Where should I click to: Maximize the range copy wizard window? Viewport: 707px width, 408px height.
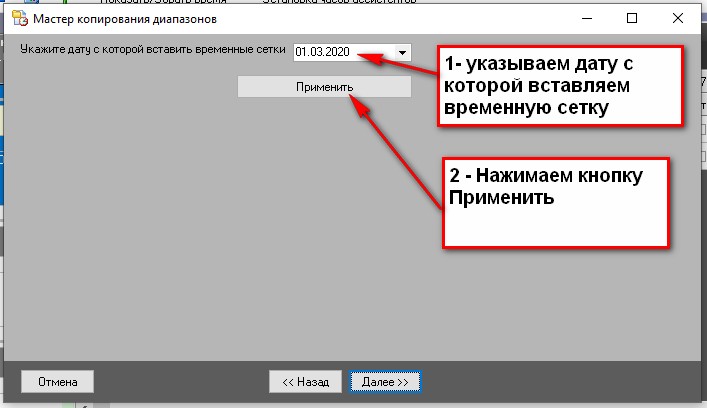[x=632, y=18]
